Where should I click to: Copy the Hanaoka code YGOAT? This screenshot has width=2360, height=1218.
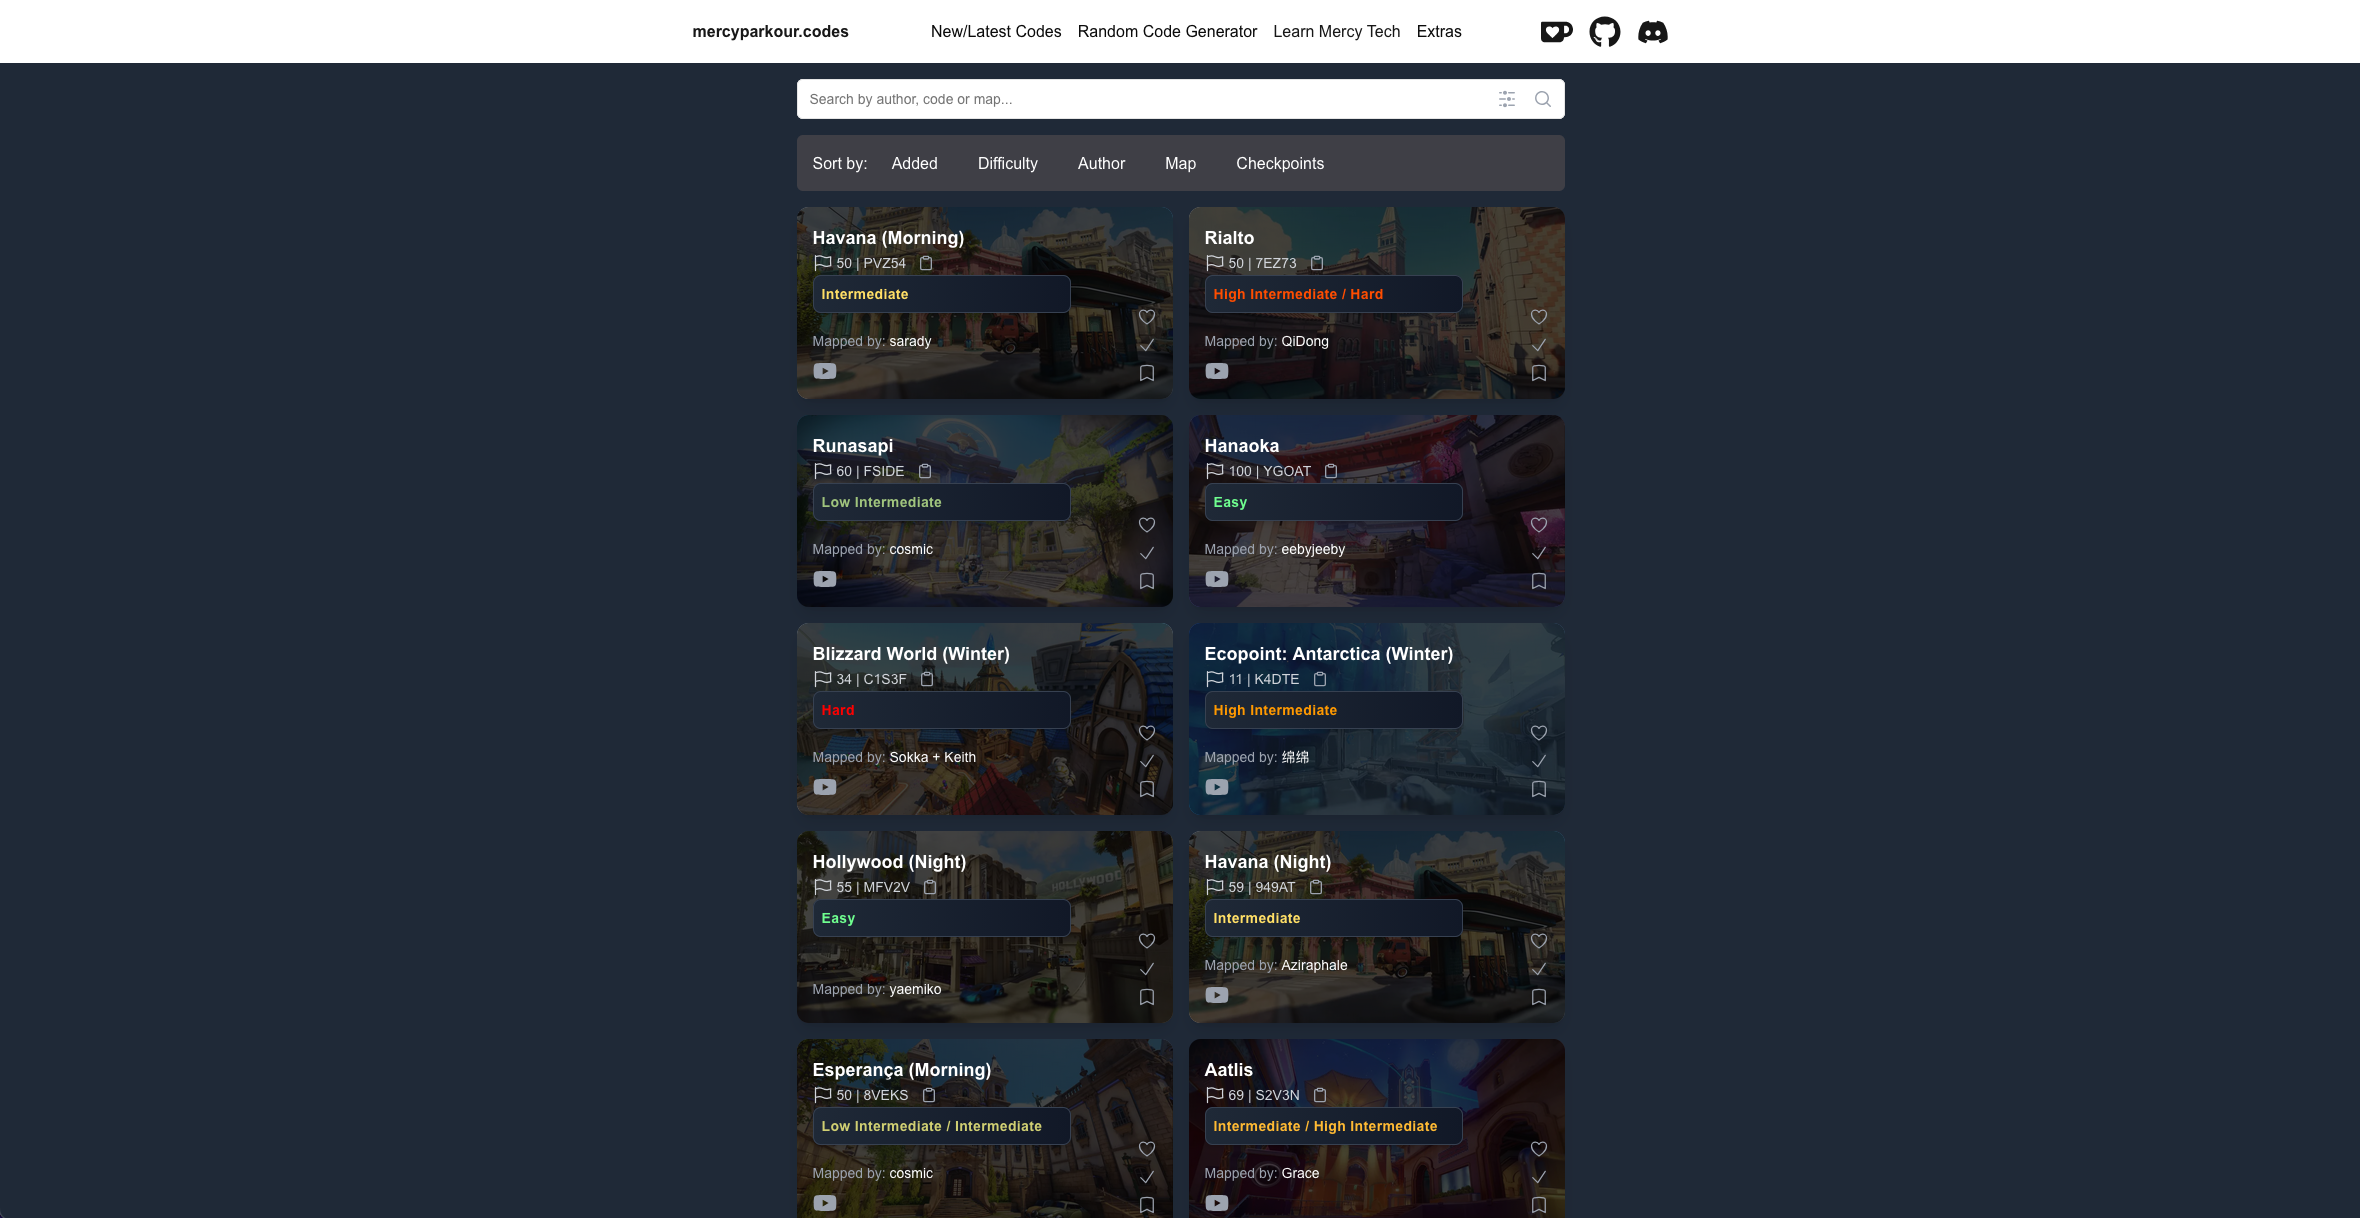(x=1330, y=471)
